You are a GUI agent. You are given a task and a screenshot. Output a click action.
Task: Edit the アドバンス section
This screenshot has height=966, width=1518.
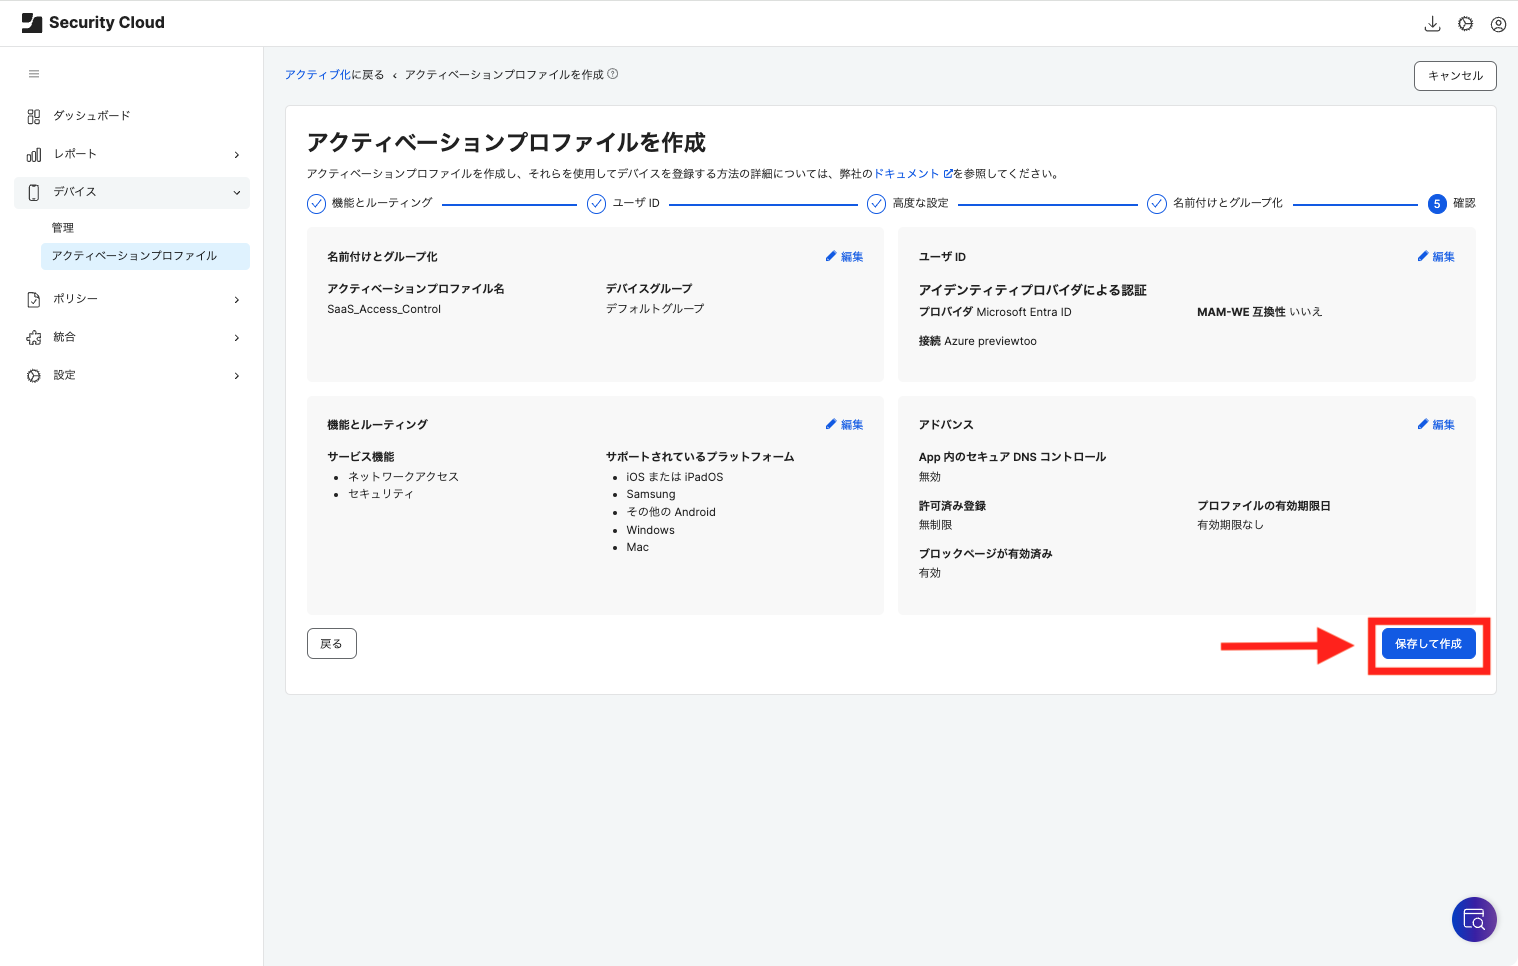point(1436,425)
